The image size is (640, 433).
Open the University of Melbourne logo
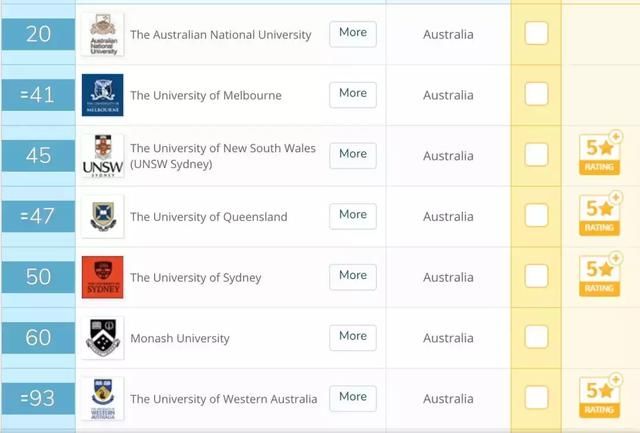102,95
